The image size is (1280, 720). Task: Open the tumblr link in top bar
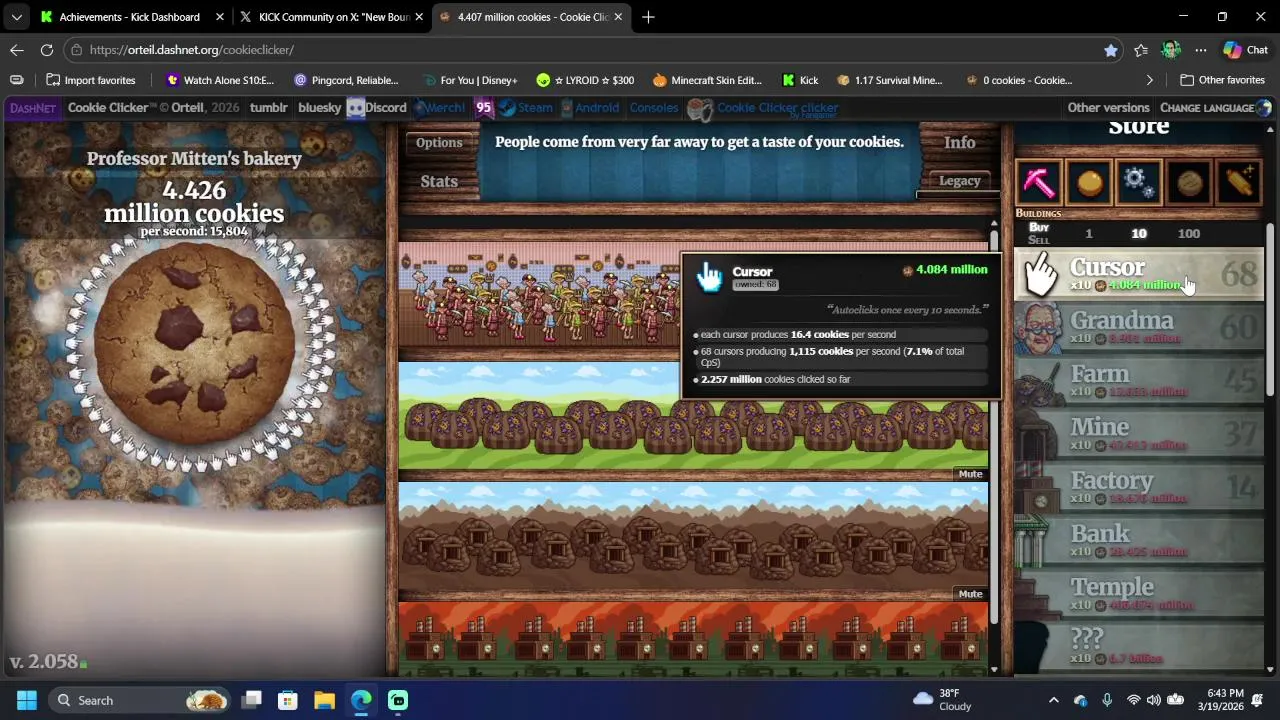coord(268,108)
